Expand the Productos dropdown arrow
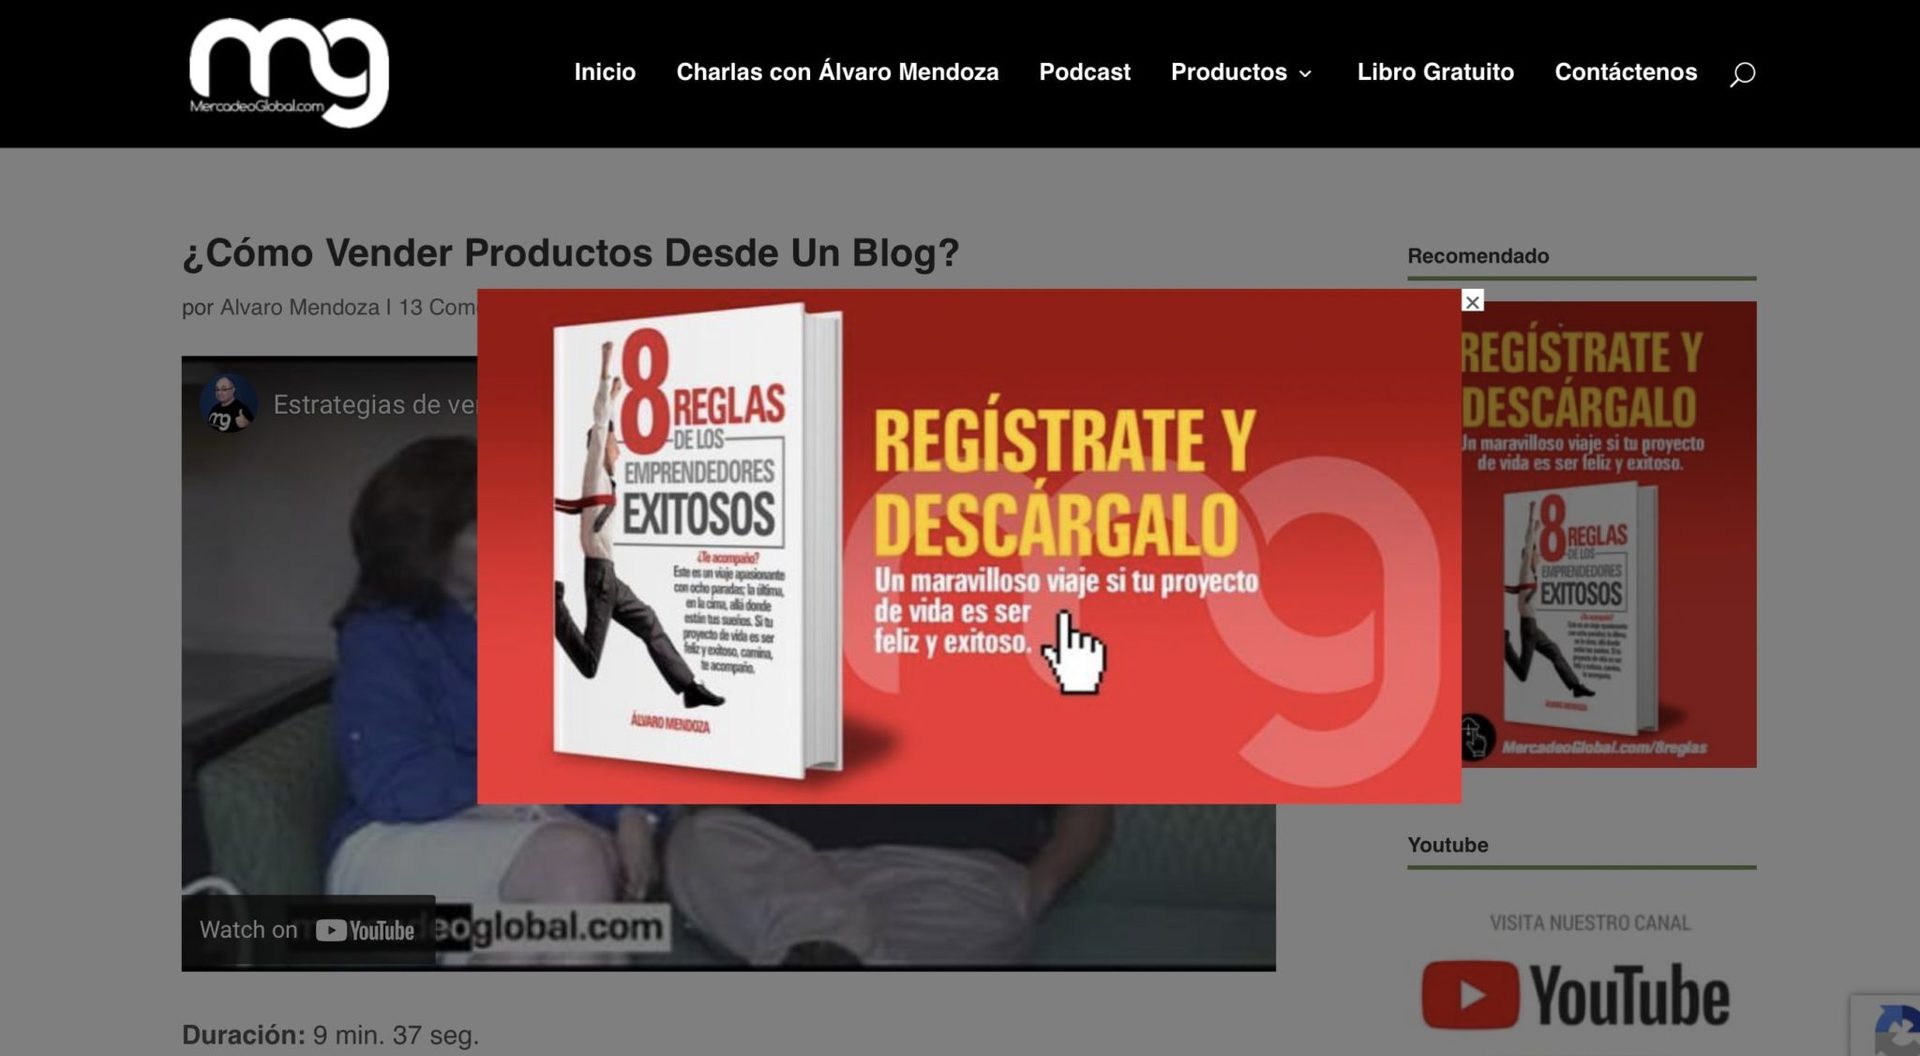 [x=1305, y=74]
